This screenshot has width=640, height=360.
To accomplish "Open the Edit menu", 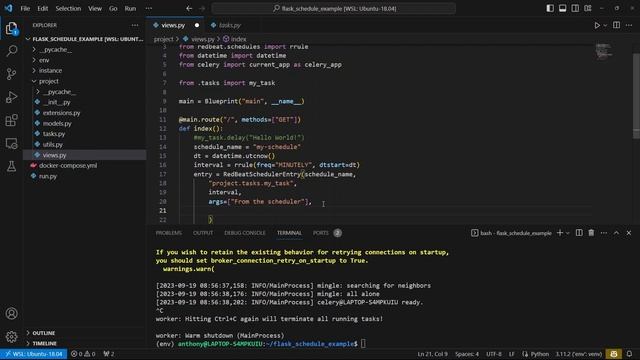I will pos(42,8).
